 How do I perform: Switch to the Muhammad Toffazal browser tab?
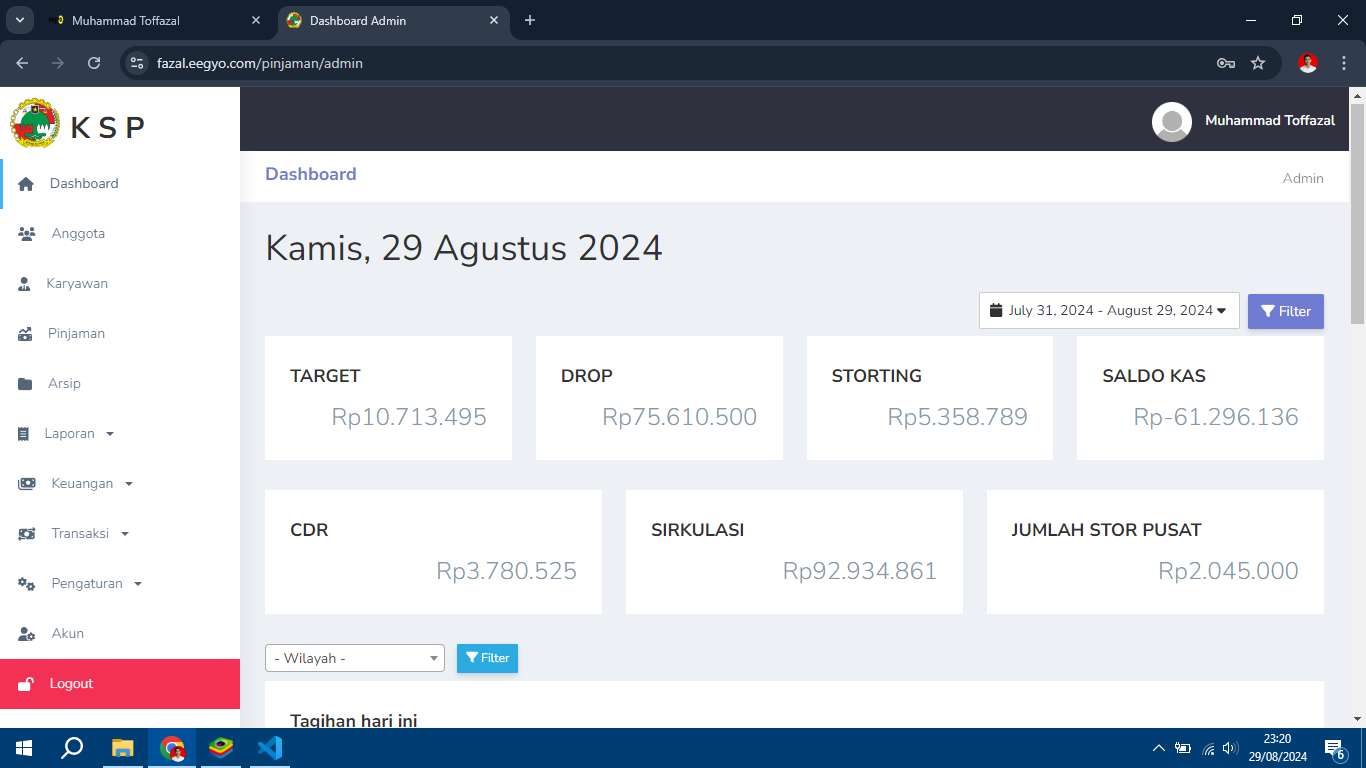(150, 20)
